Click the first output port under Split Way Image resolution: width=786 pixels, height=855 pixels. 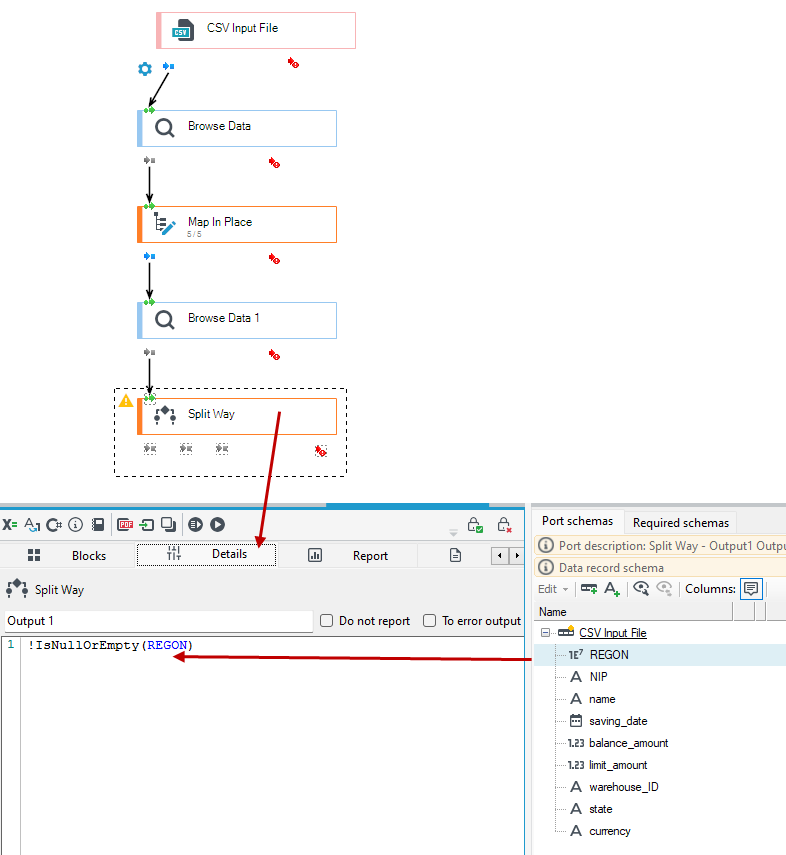point(150,449)
